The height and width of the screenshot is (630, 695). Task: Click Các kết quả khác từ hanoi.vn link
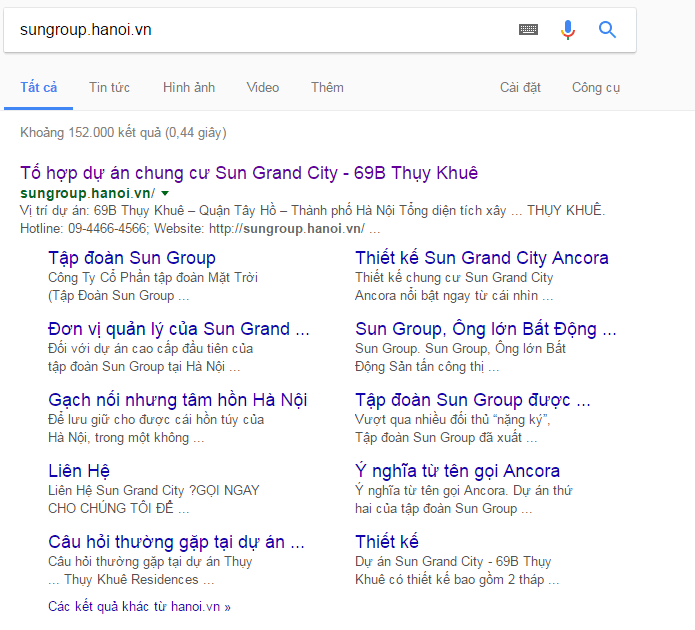pos(139,607)
